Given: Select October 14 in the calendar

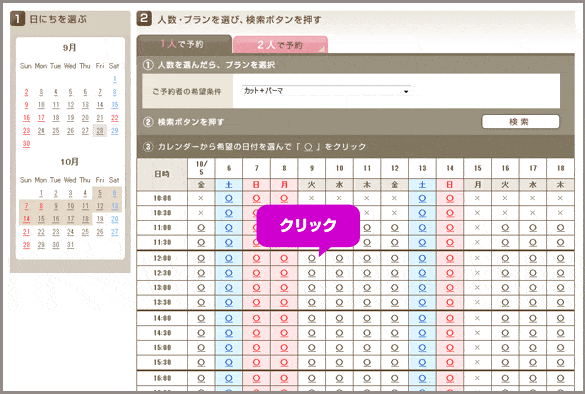Looking at the screenshot, I should [26, 219].
